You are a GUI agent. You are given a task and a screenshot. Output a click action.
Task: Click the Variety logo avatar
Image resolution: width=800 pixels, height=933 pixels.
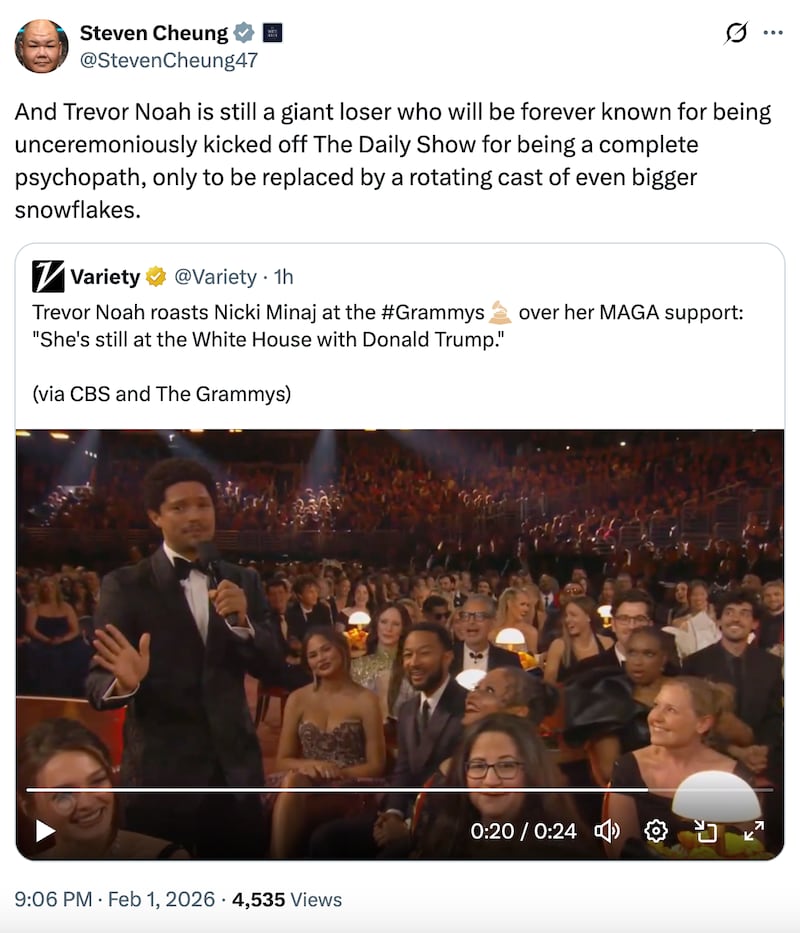click(48, 276)
